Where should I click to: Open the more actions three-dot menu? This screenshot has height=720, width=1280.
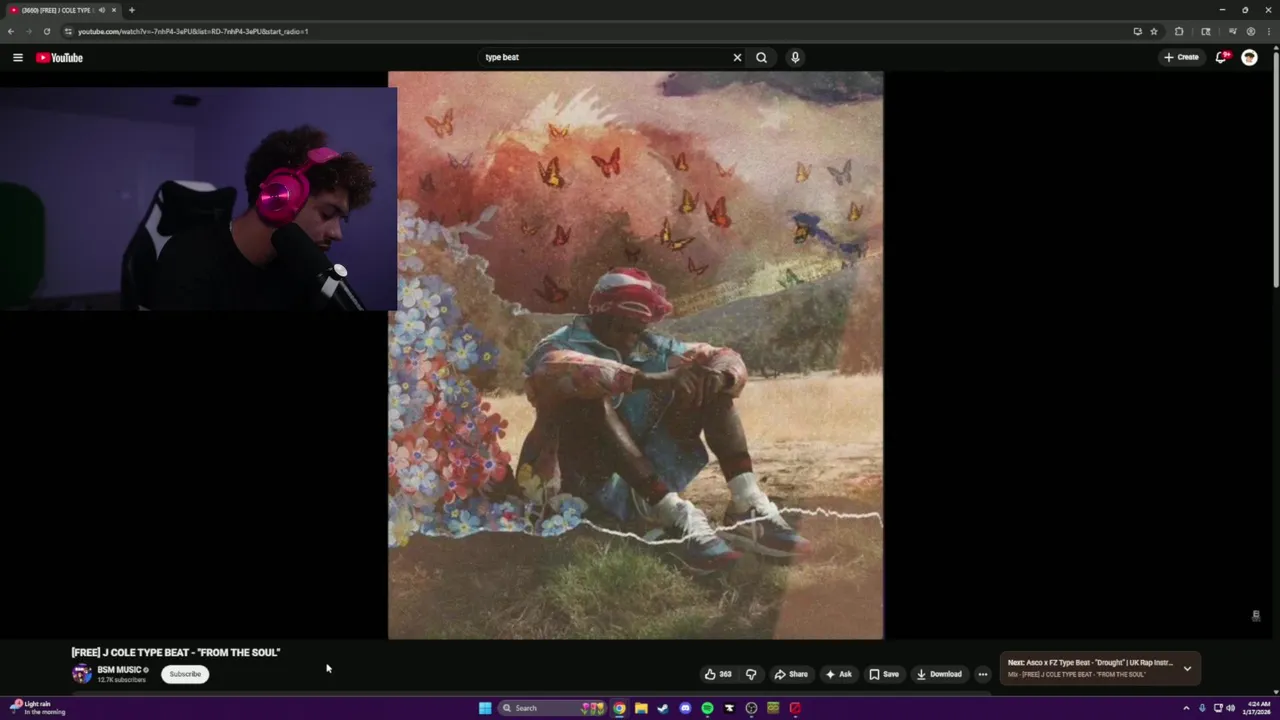coord(982,674)
